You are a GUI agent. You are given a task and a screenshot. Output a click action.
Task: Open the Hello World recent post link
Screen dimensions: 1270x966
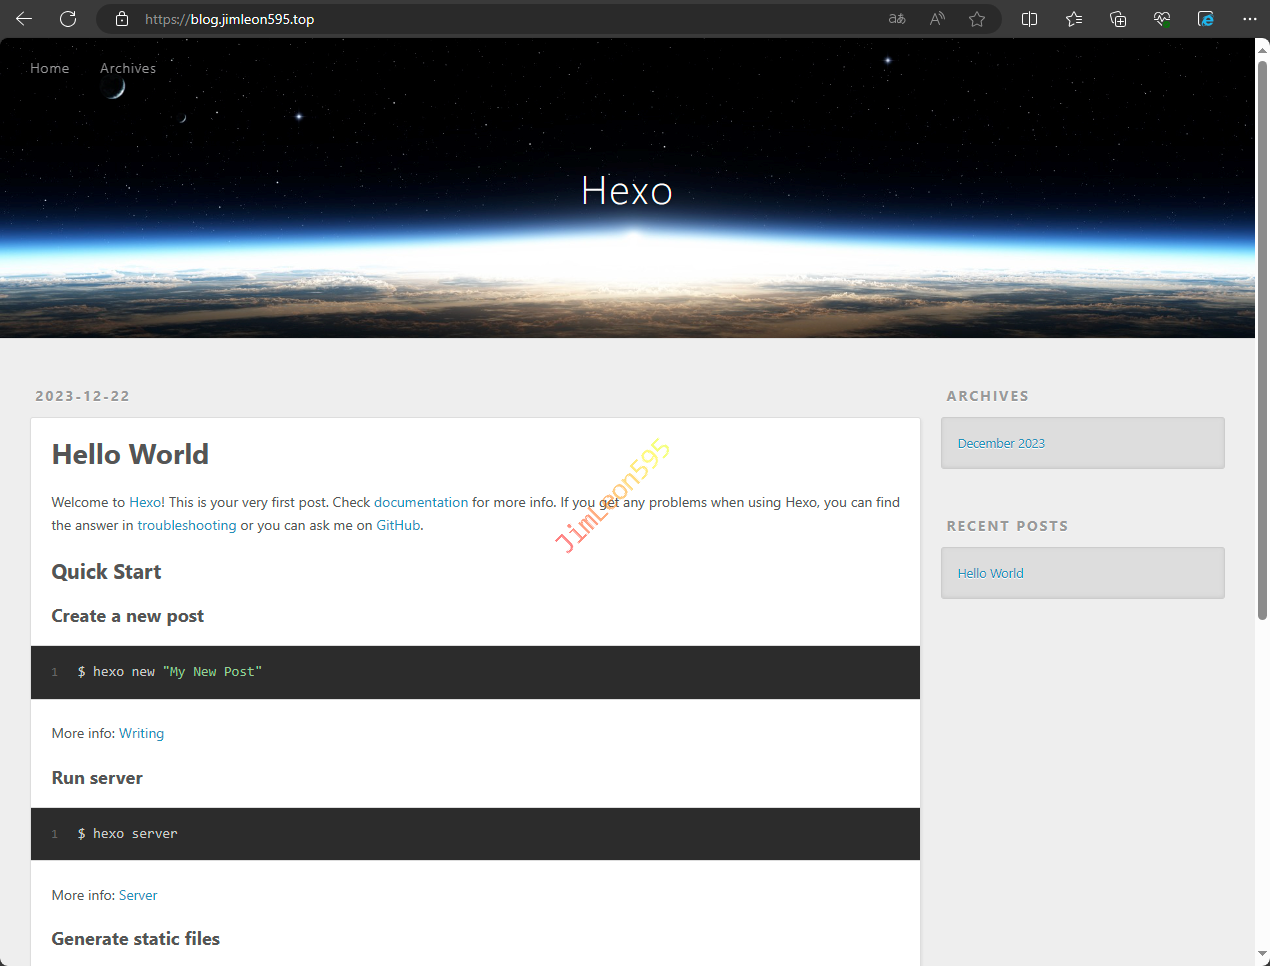(990, 574)
